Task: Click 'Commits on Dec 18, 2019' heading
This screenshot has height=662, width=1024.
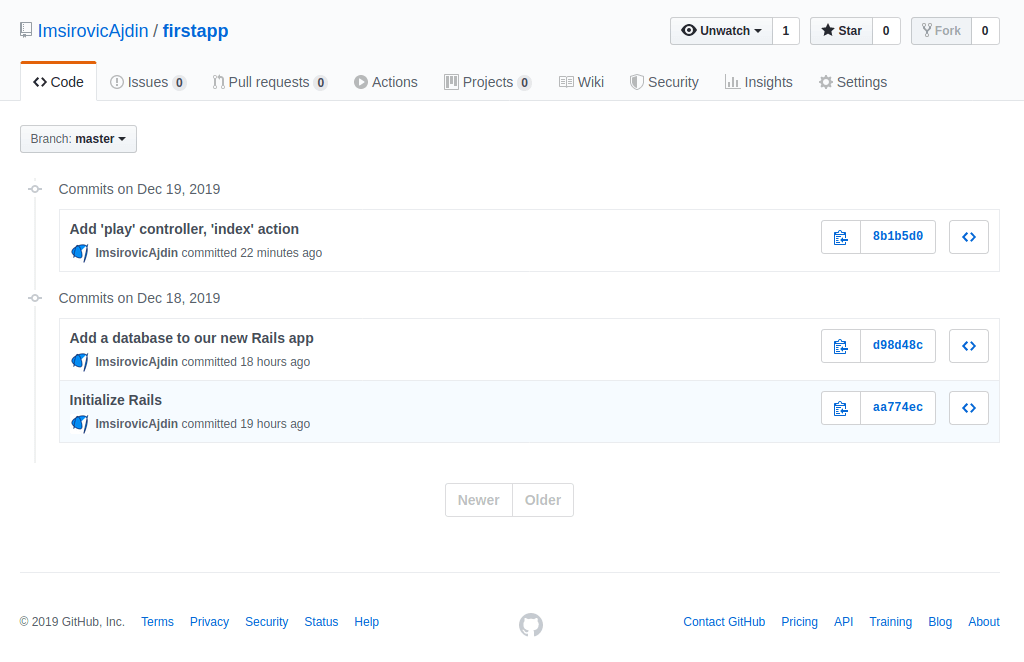Action: pyautogui.click(x=139, y=298)
